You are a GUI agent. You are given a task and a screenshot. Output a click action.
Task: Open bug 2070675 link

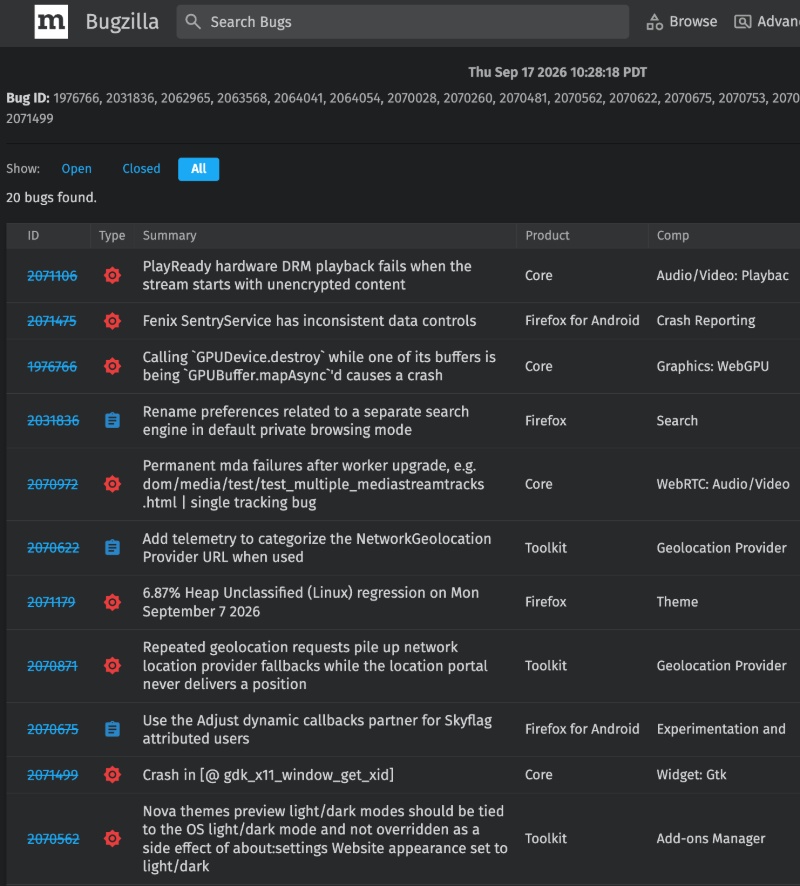click(x=53, y=729)
